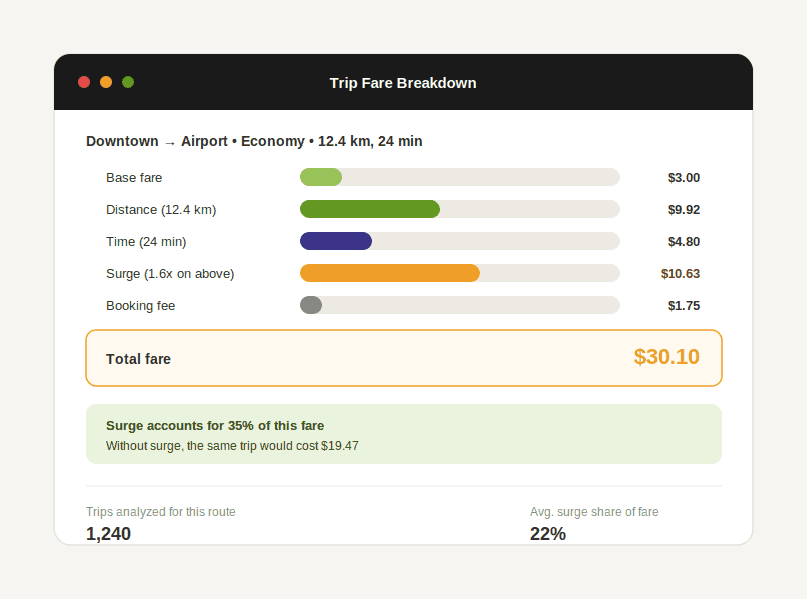Screen dimensions: 807x599
Task: Select the Base fare light green bar
Action: pos(321,177)
